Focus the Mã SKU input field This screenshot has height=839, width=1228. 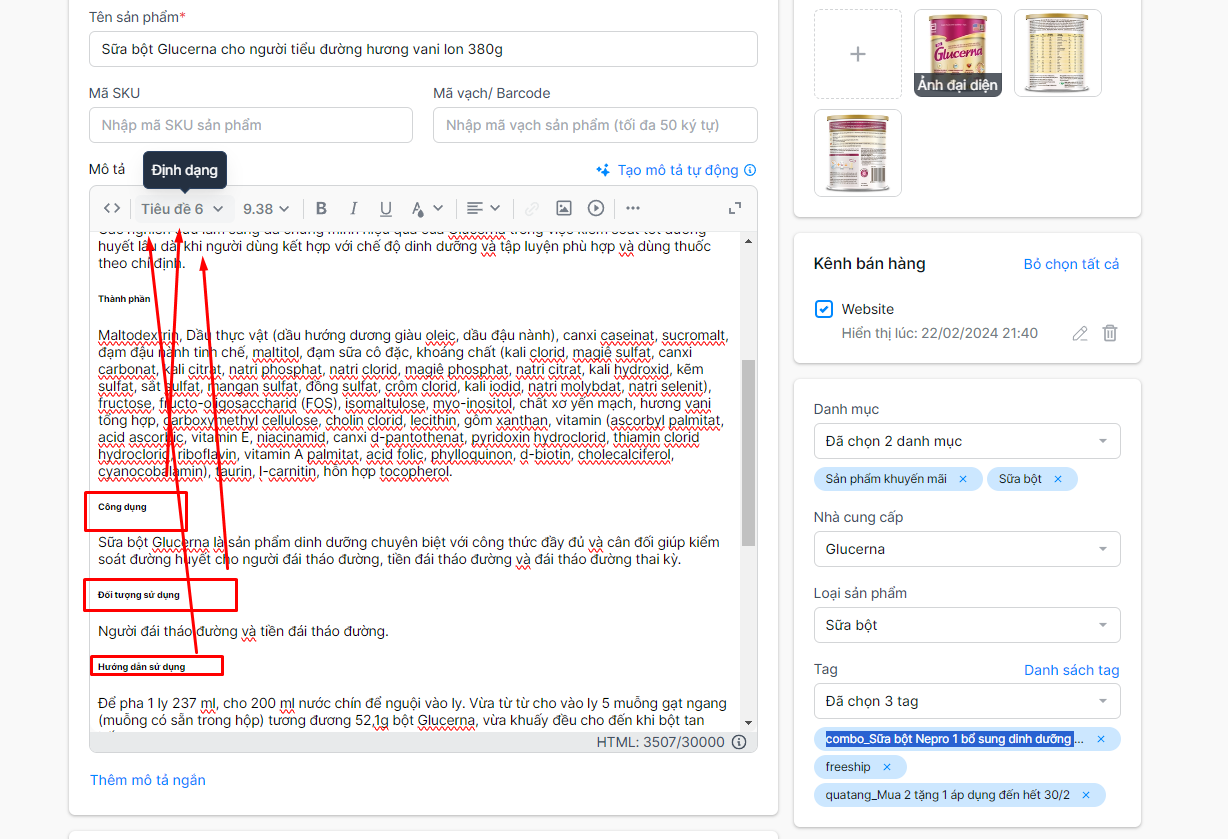click(x=251, y=125)
